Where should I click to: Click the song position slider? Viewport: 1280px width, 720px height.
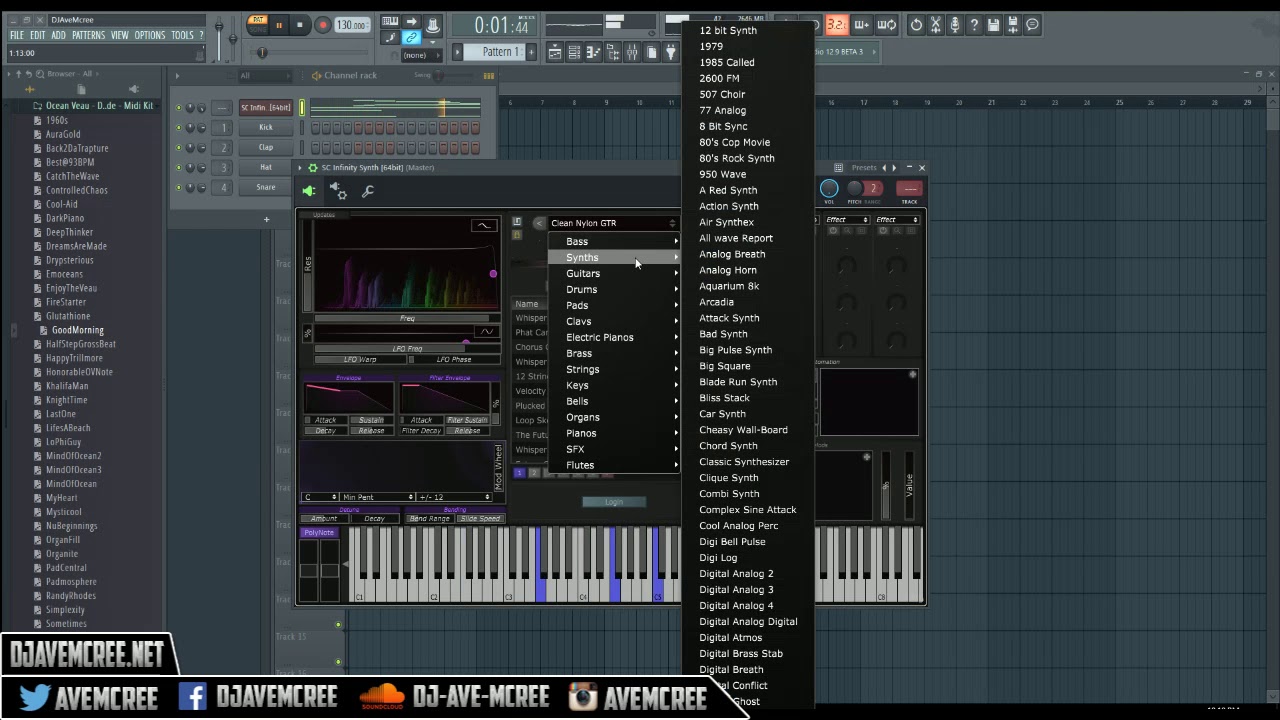[309, 52]
